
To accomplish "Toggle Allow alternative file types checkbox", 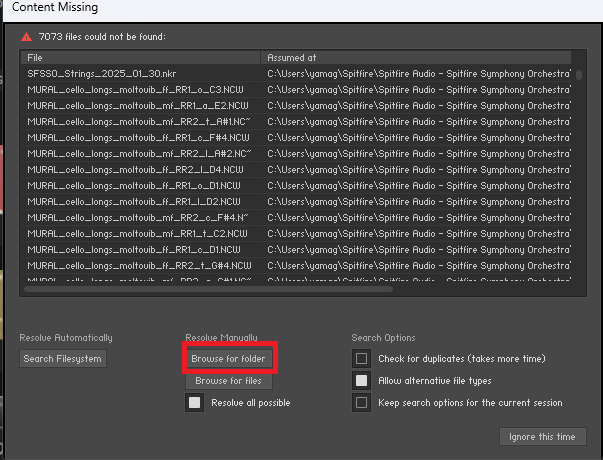I will tap(361, 380).
